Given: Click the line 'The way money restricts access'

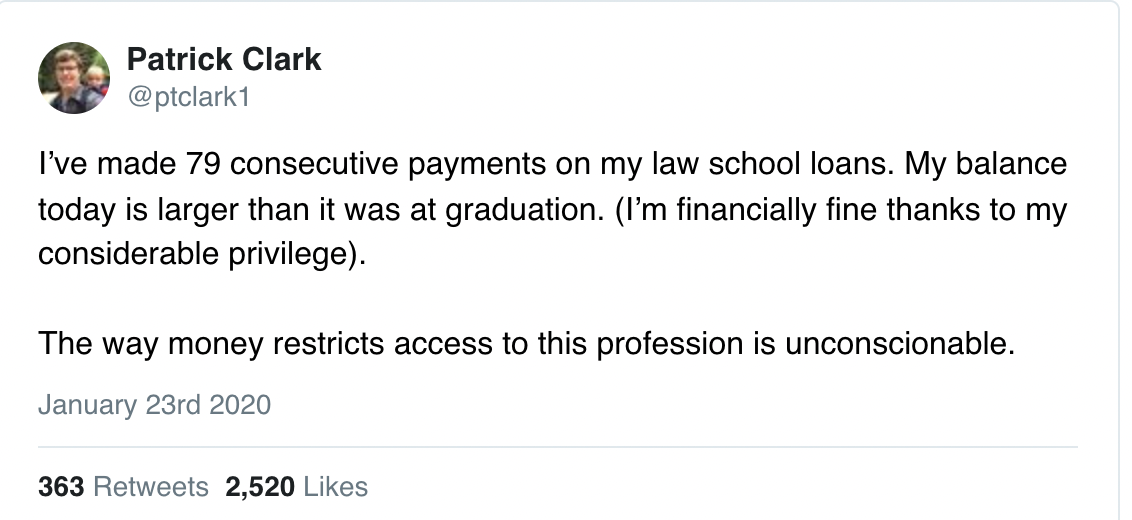Looking at the screenshot, I should [x=526, y=343].
